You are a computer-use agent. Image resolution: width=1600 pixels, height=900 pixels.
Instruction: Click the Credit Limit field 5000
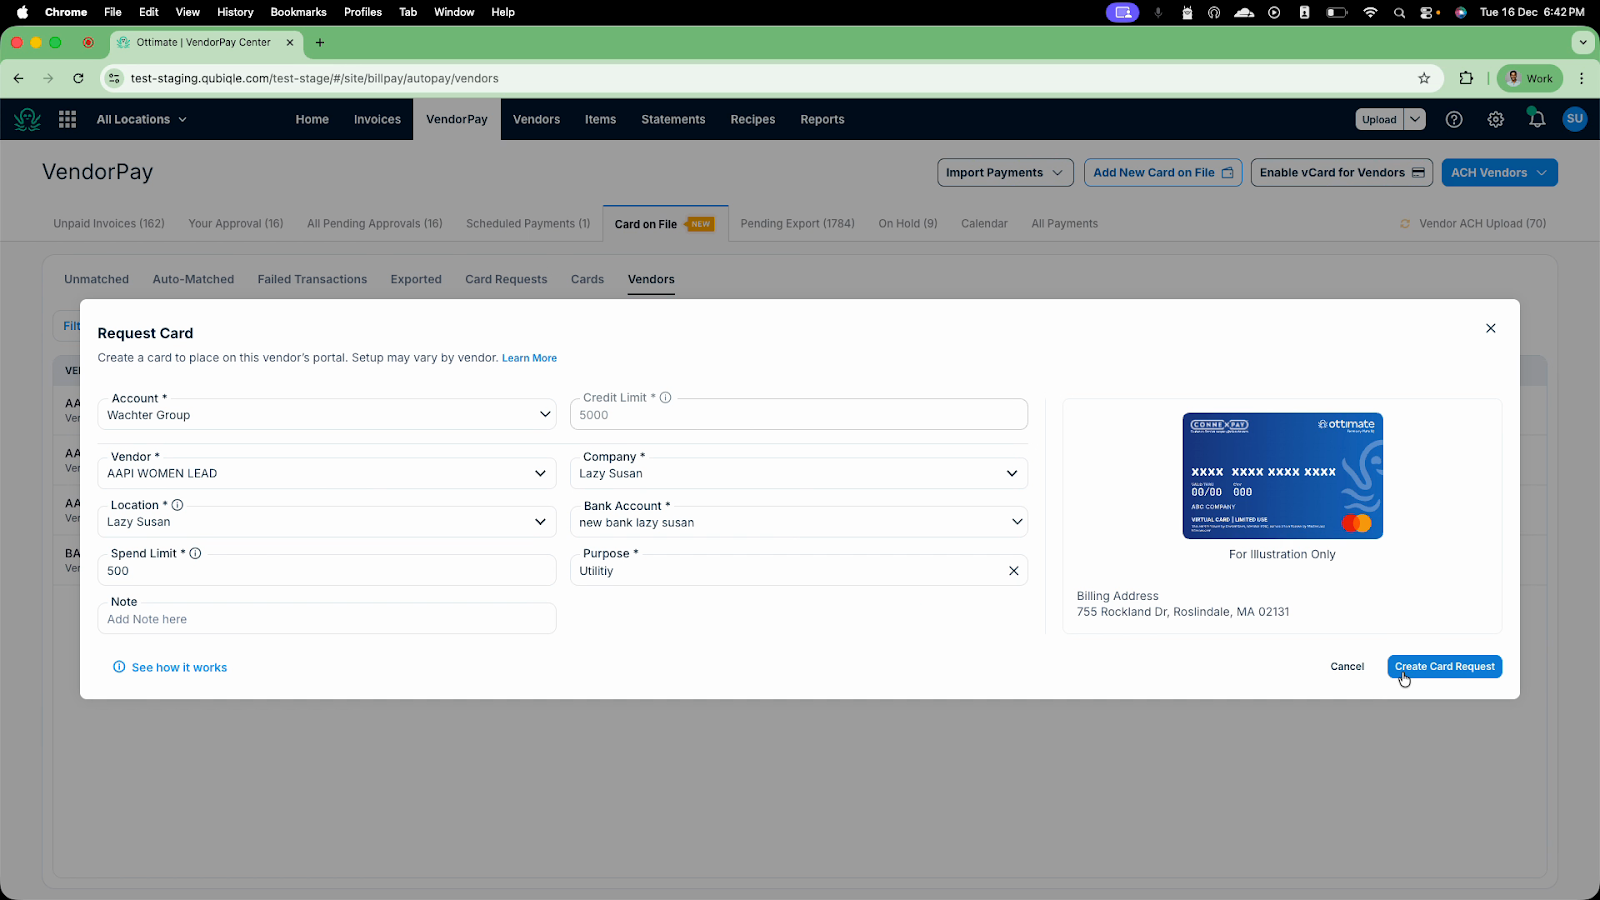click(798, 414)
